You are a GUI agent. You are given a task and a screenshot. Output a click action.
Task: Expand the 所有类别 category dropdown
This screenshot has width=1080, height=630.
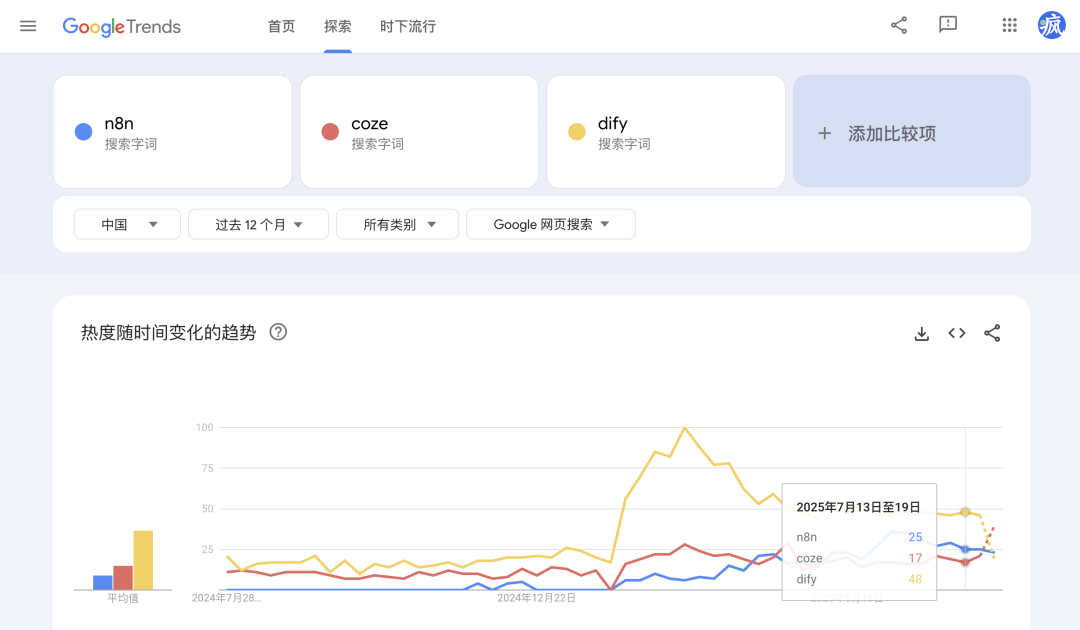coord(398,225)
